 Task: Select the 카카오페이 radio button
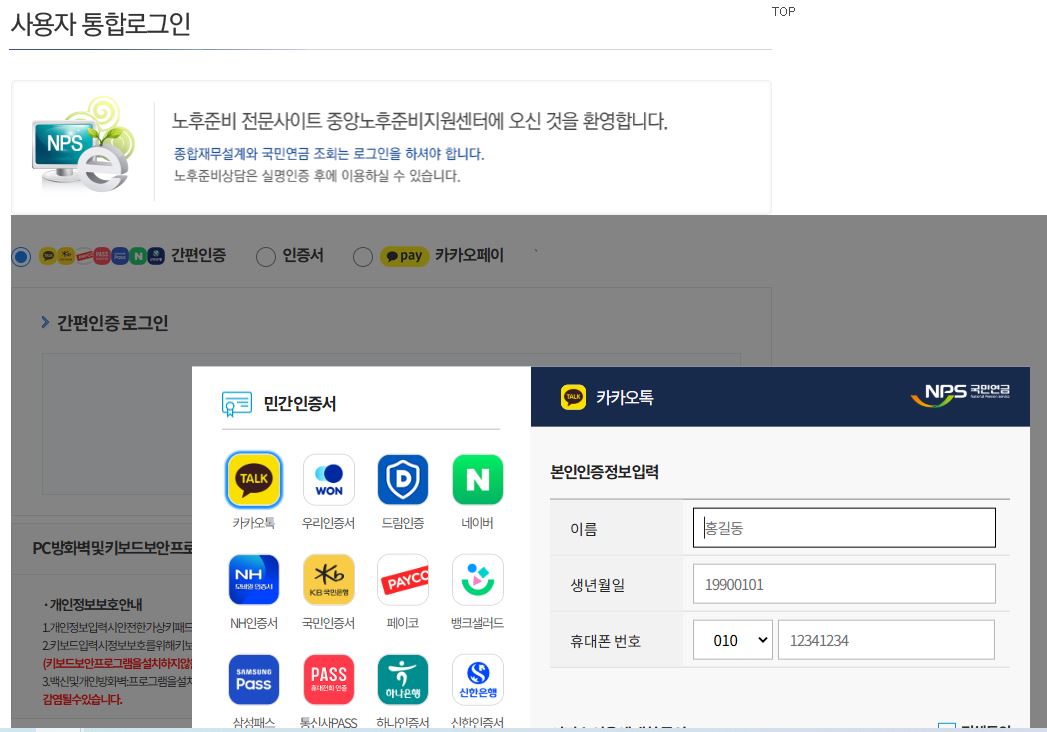[x=363, y=256]
